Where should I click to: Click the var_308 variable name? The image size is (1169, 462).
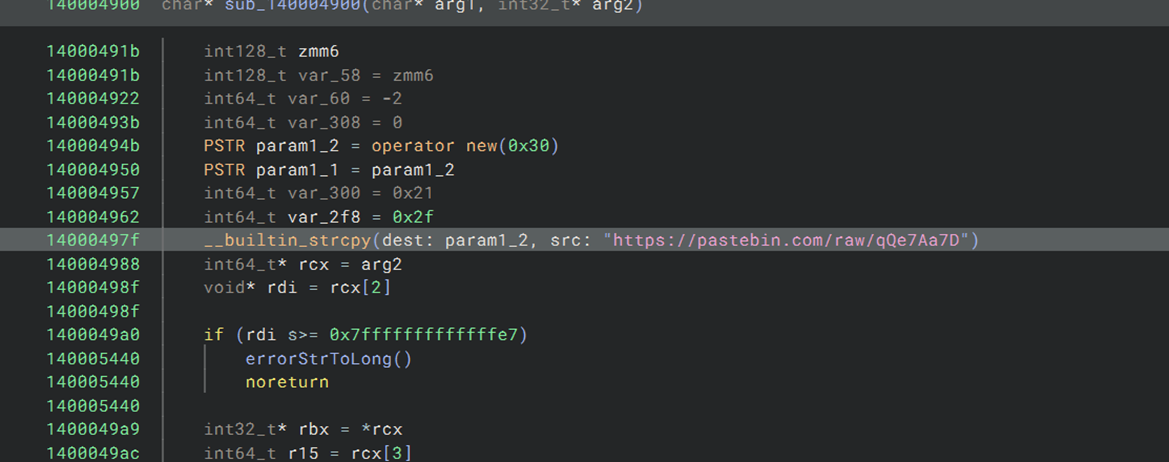320,122
